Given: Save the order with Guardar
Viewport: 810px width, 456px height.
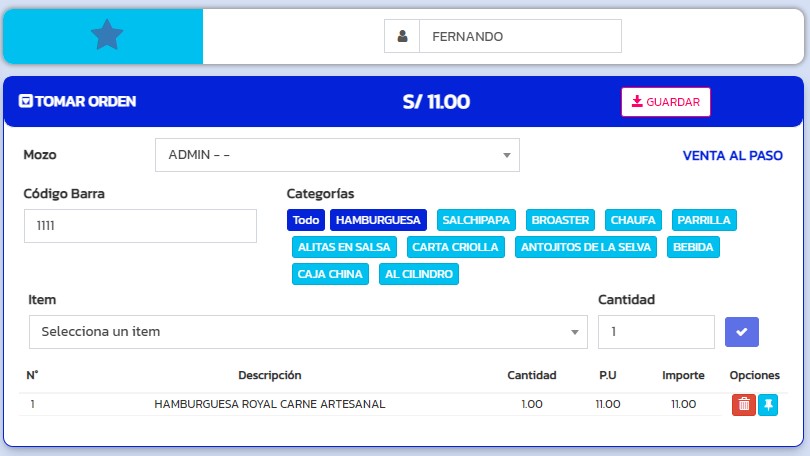Looking at the screenshot, I should click(665, 102).
